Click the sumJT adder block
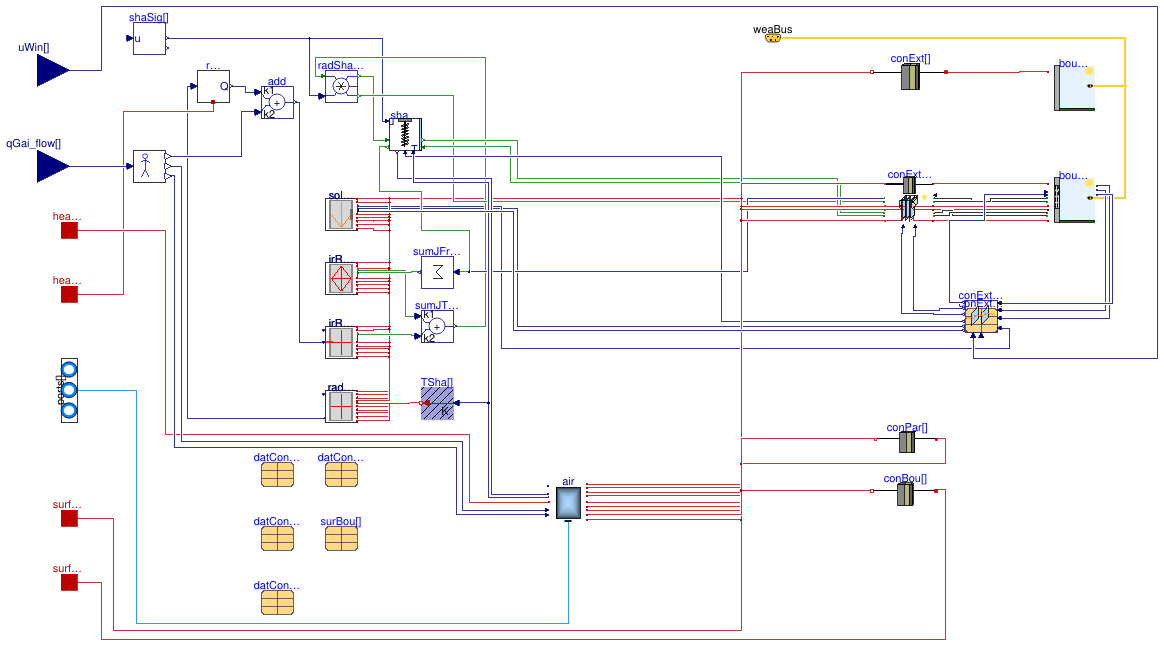The width and height of the screenshot is (1164, 646). coord(437,327)
